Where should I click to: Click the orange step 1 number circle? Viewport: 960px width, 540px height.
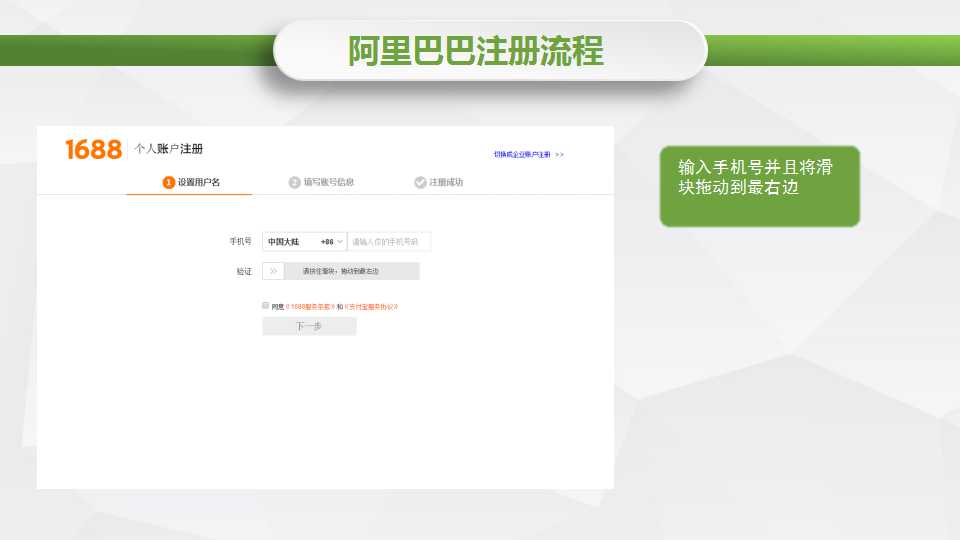169,182
